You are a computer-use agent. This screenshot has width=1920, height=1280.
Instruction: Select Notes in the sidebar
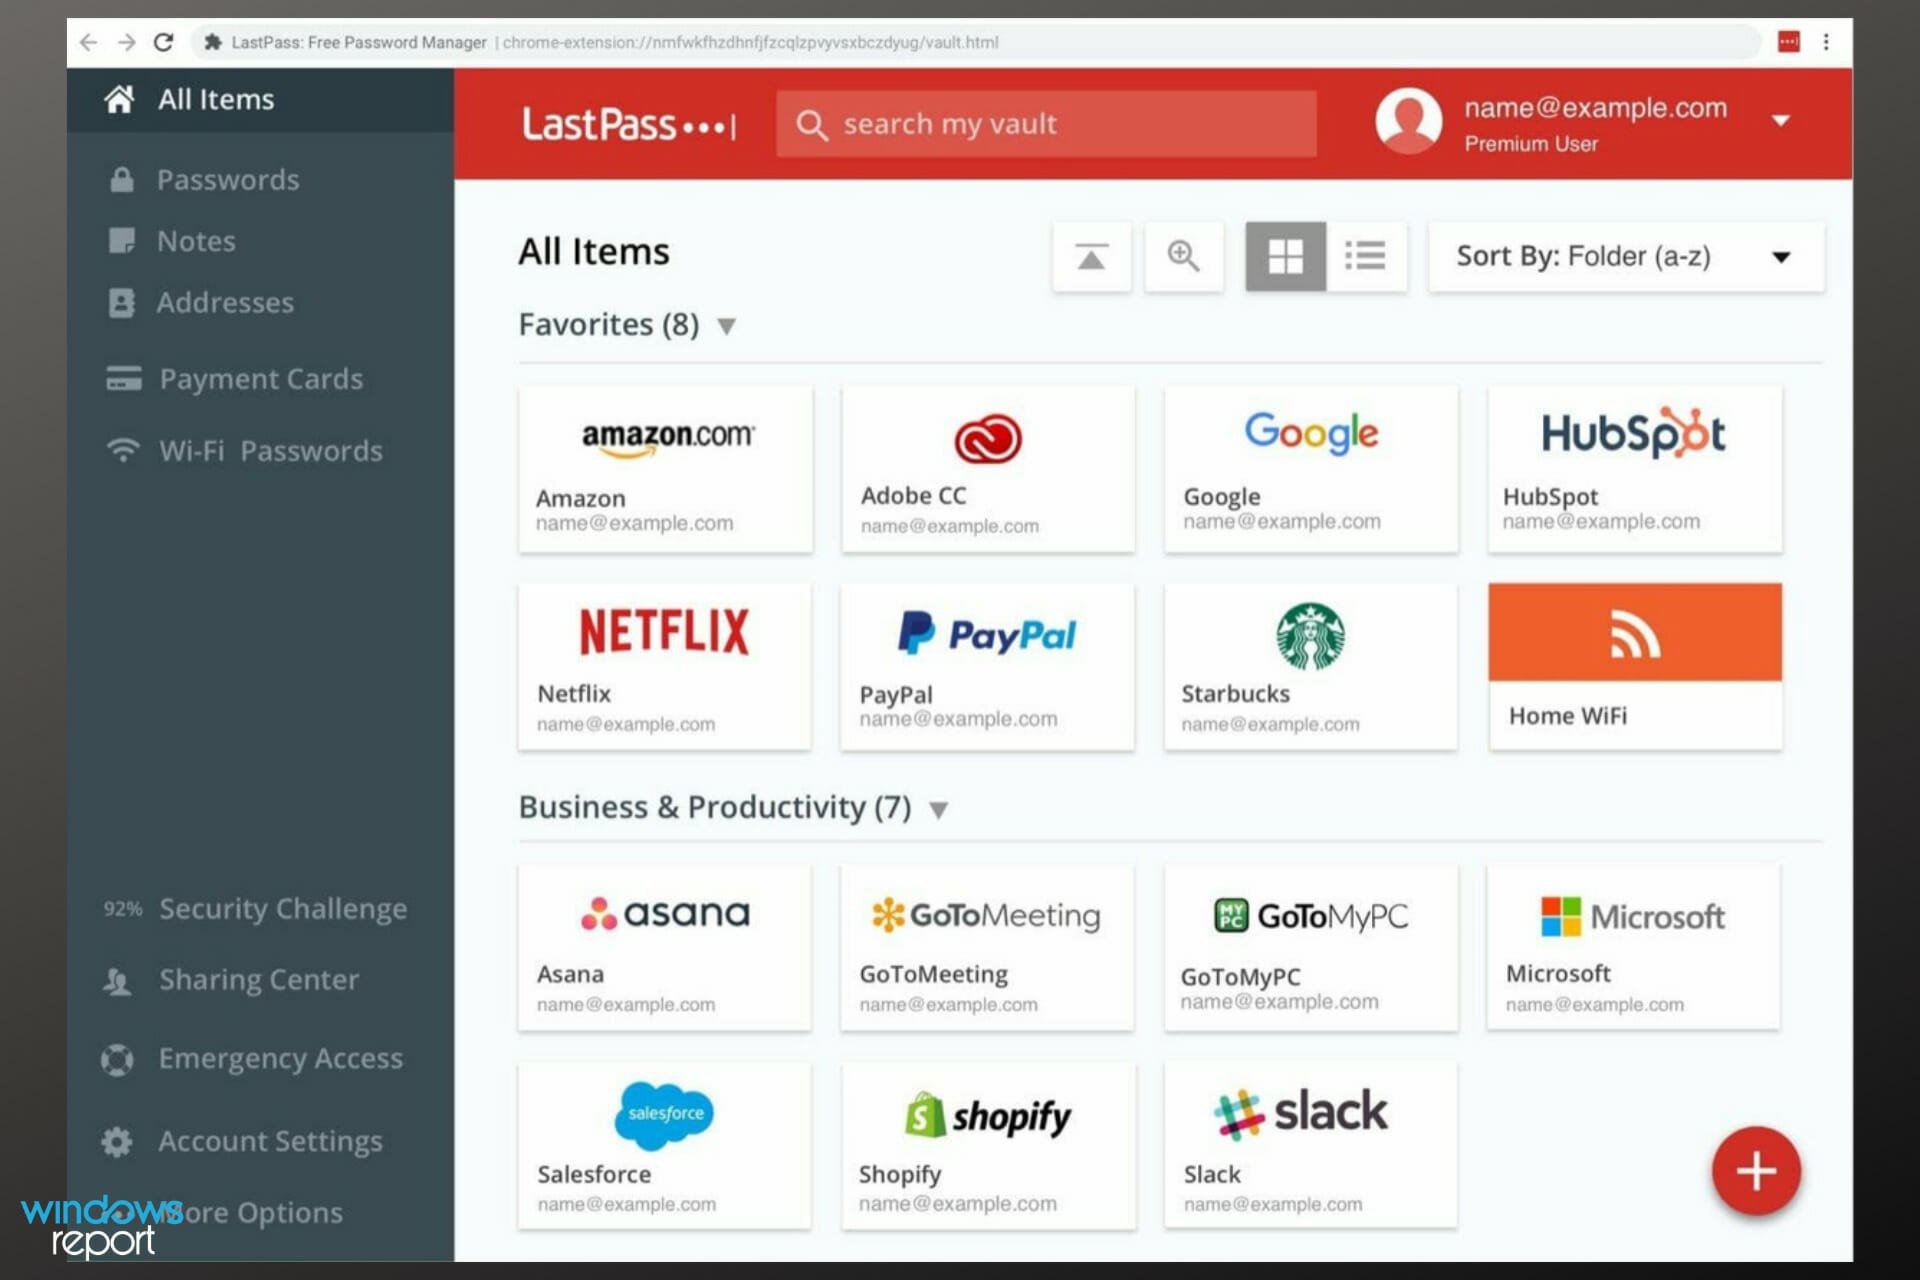[x=196, y=241]
